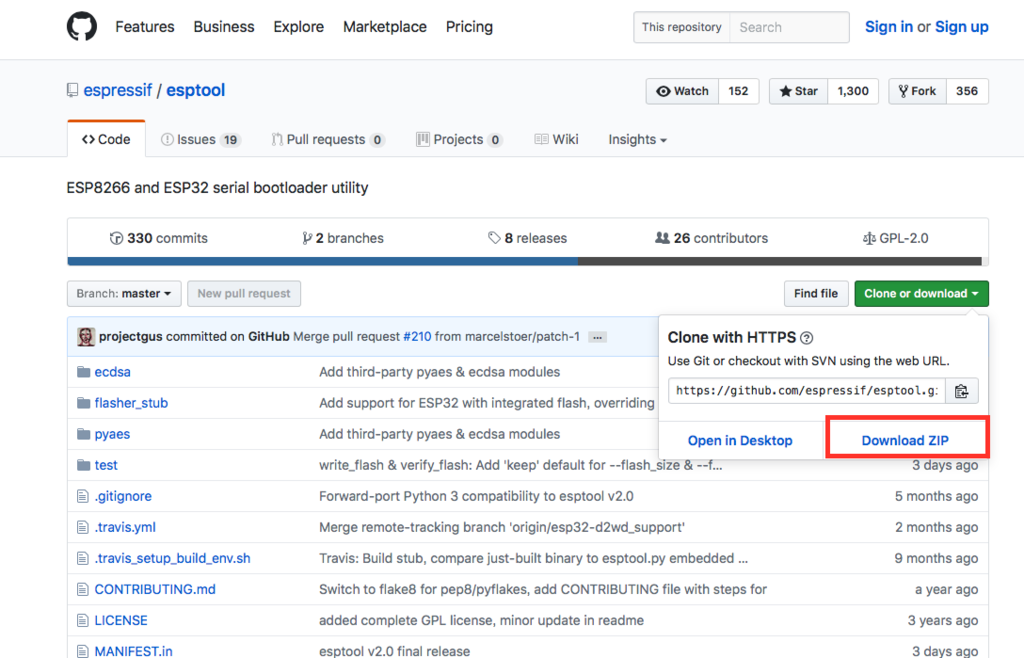Open projectgus avatar thumbnail
This screenshot has width=1024, height=658.
[x=86, y=337]
